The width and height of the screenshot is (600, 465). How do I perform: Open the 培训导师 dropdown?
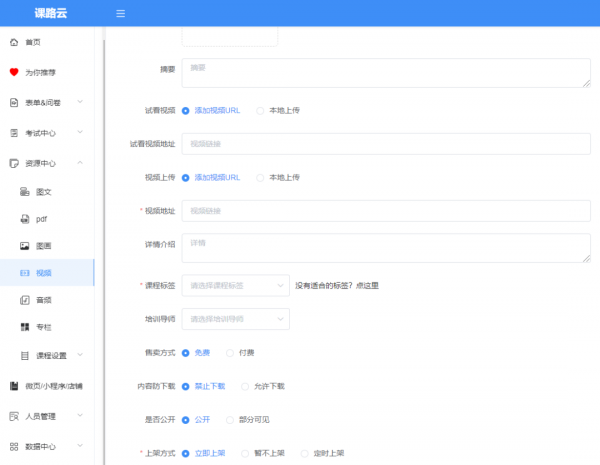coord(236,319)
